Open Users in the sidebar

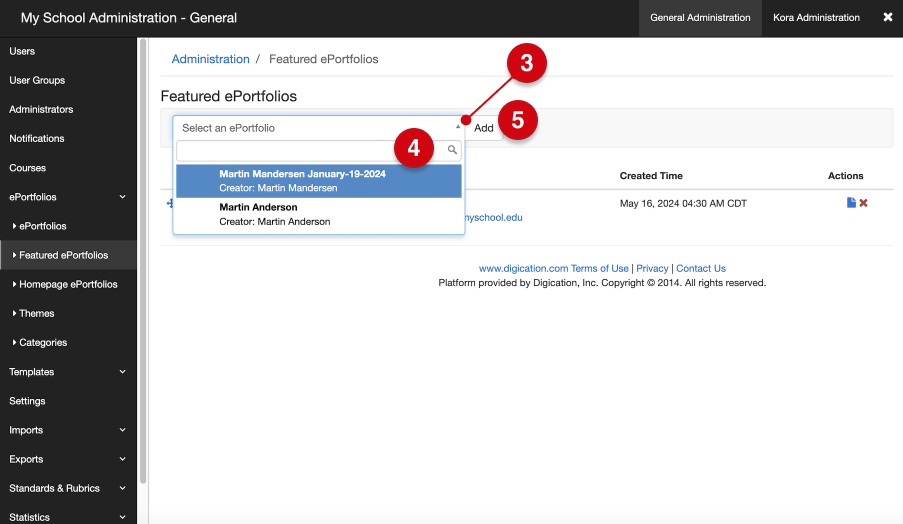pyautogui.click(x=22, y=51)
